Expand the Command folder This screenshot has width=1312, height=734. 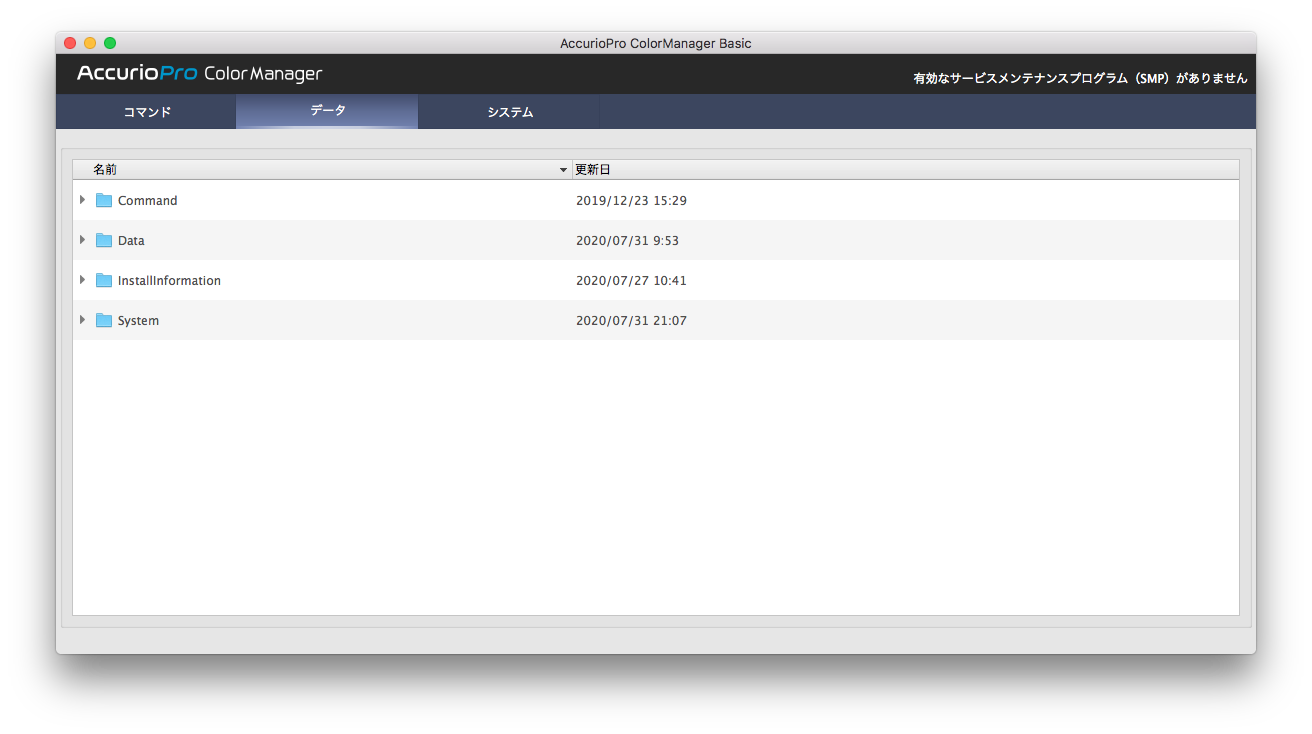tap(82, 200)
